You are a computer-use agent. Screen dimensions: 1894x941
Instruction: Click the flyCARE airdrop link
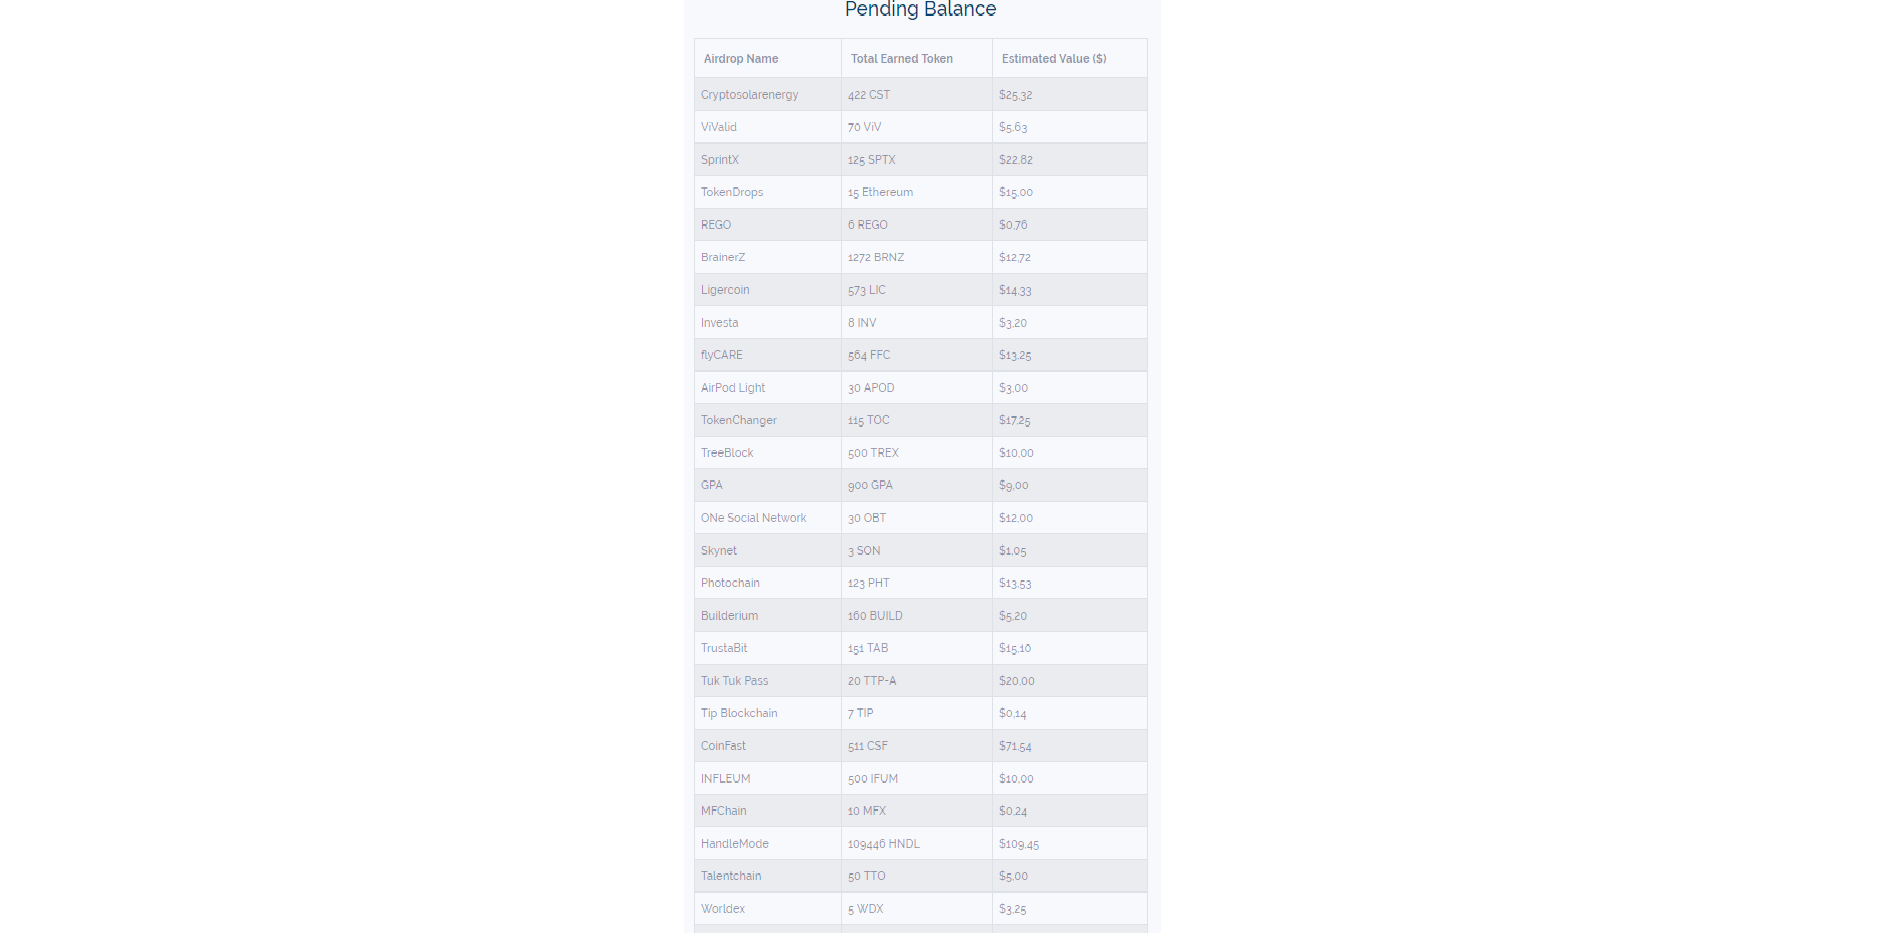tap(721, 355)
